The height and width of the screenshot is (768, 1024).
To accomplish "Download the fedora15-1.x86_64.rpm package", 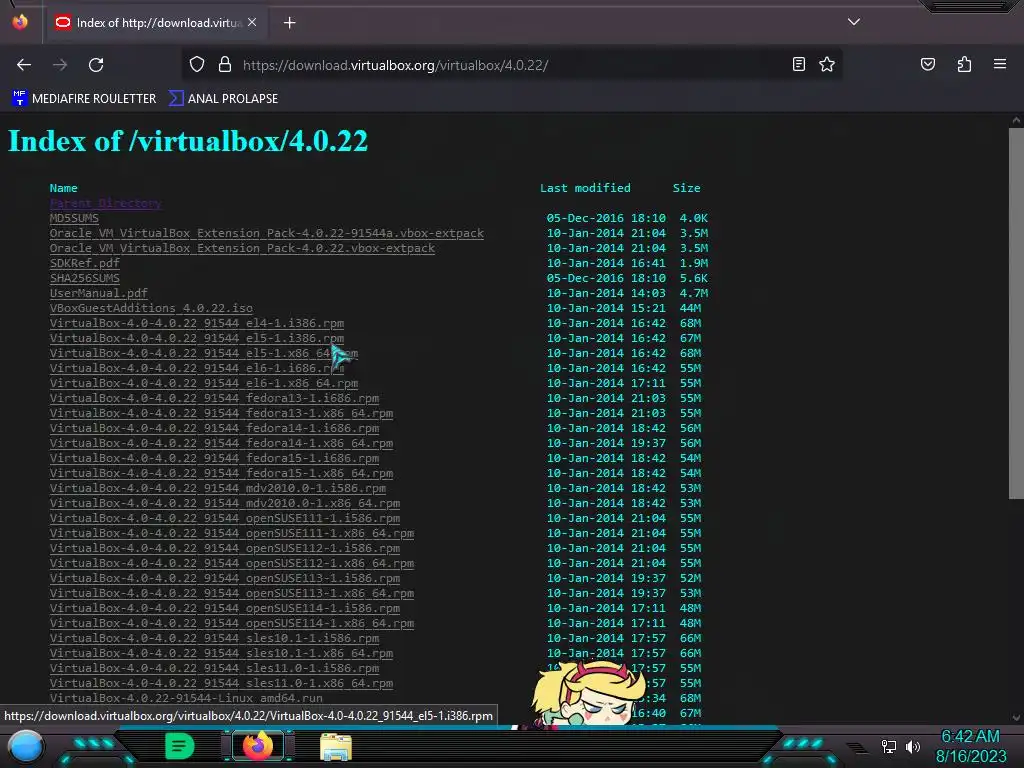I will point(221,473).
